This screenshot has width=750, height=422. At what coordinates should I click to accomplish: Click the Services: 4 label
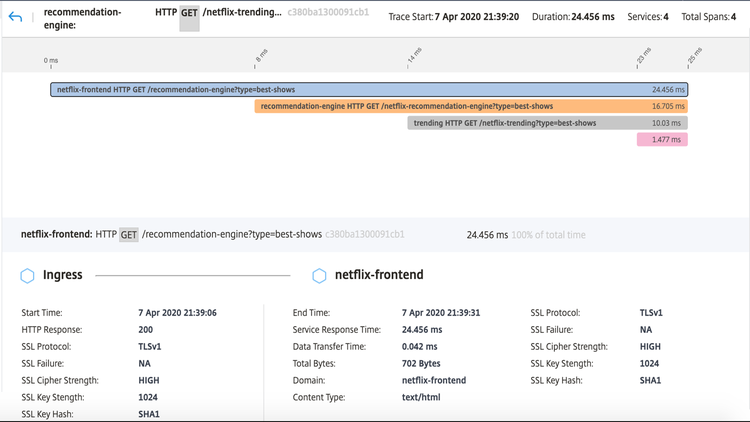[x=648, y=17]
